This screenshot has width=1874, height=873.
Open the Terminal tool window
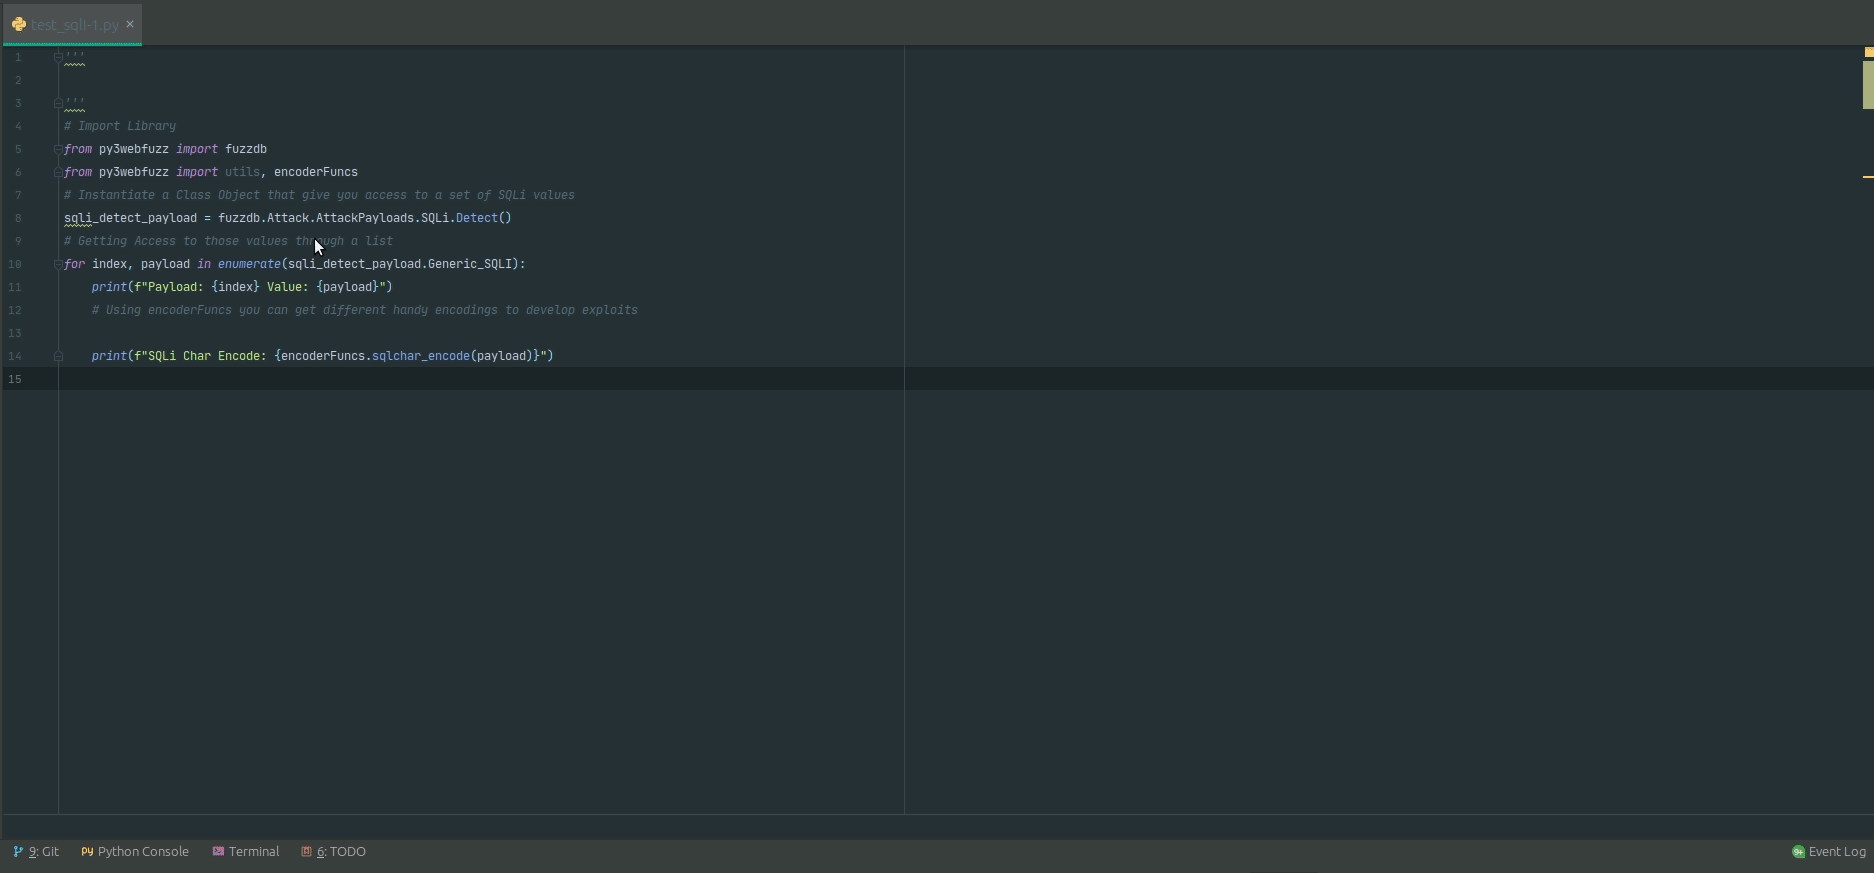point(246,852)
